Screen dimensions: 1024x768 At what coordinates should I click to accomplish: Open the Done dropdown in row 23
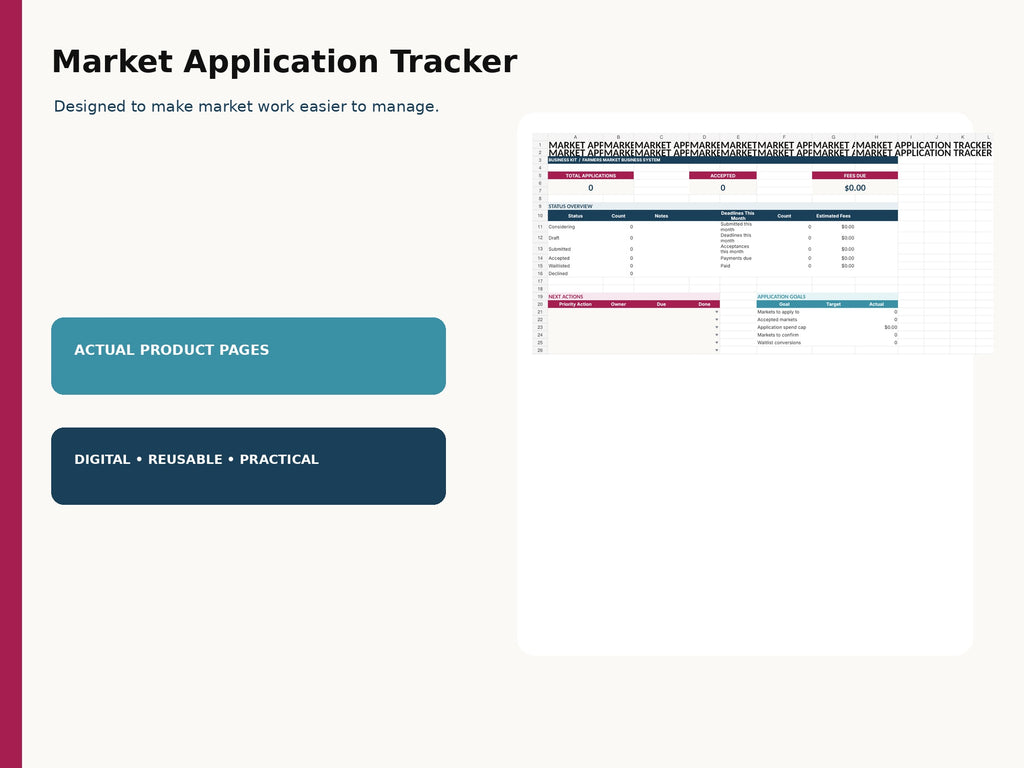pyautogui.click(x=716, y=327)
